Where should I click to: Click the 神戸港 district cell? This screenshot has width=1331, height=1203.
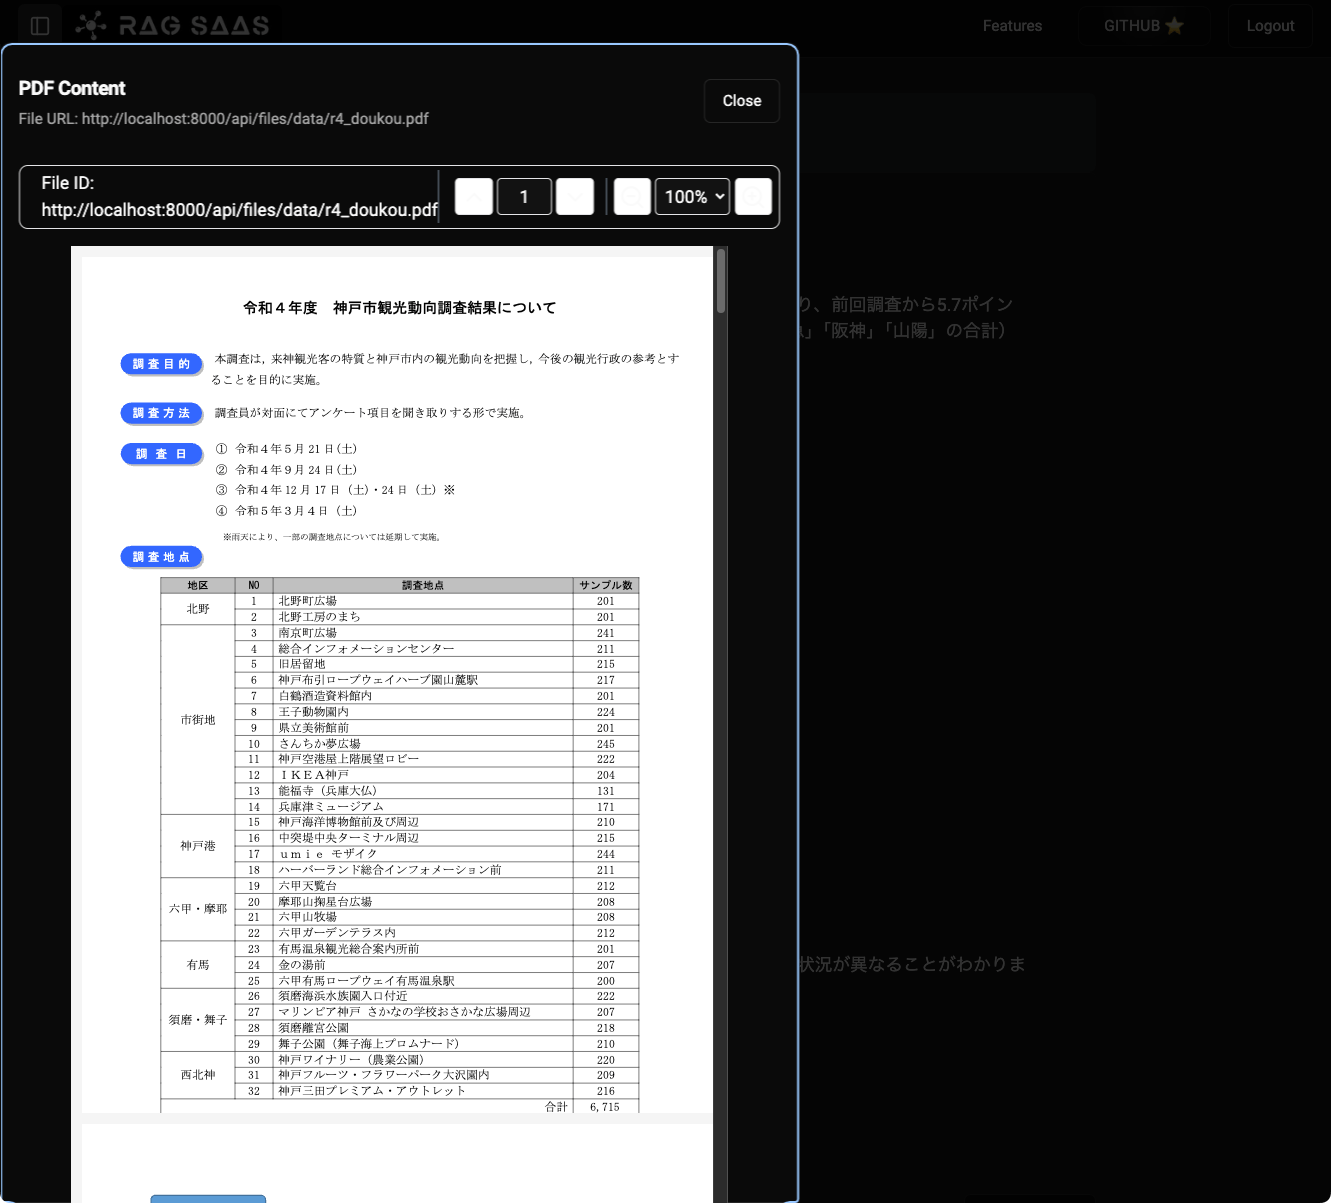pos(198,846)
